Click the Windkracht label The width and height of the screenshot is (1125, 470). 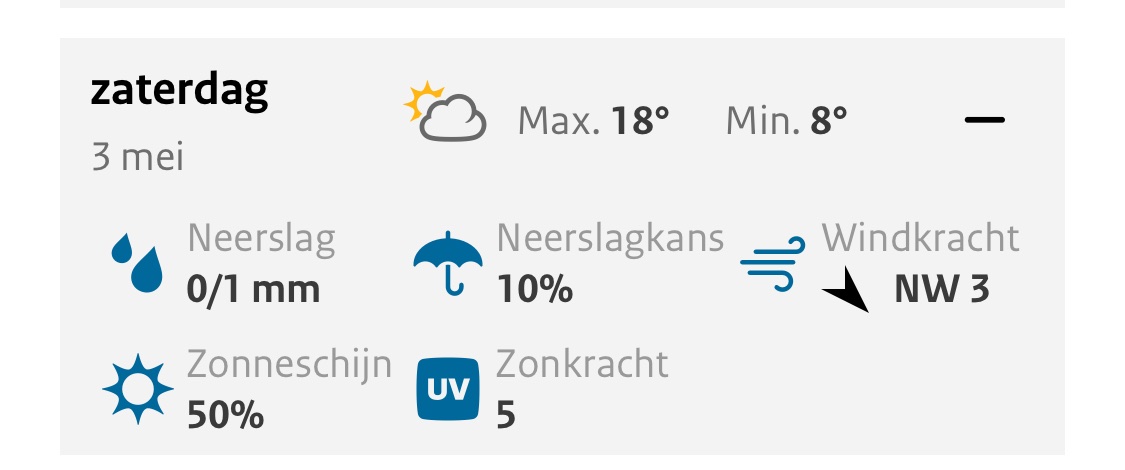point(921,239)
